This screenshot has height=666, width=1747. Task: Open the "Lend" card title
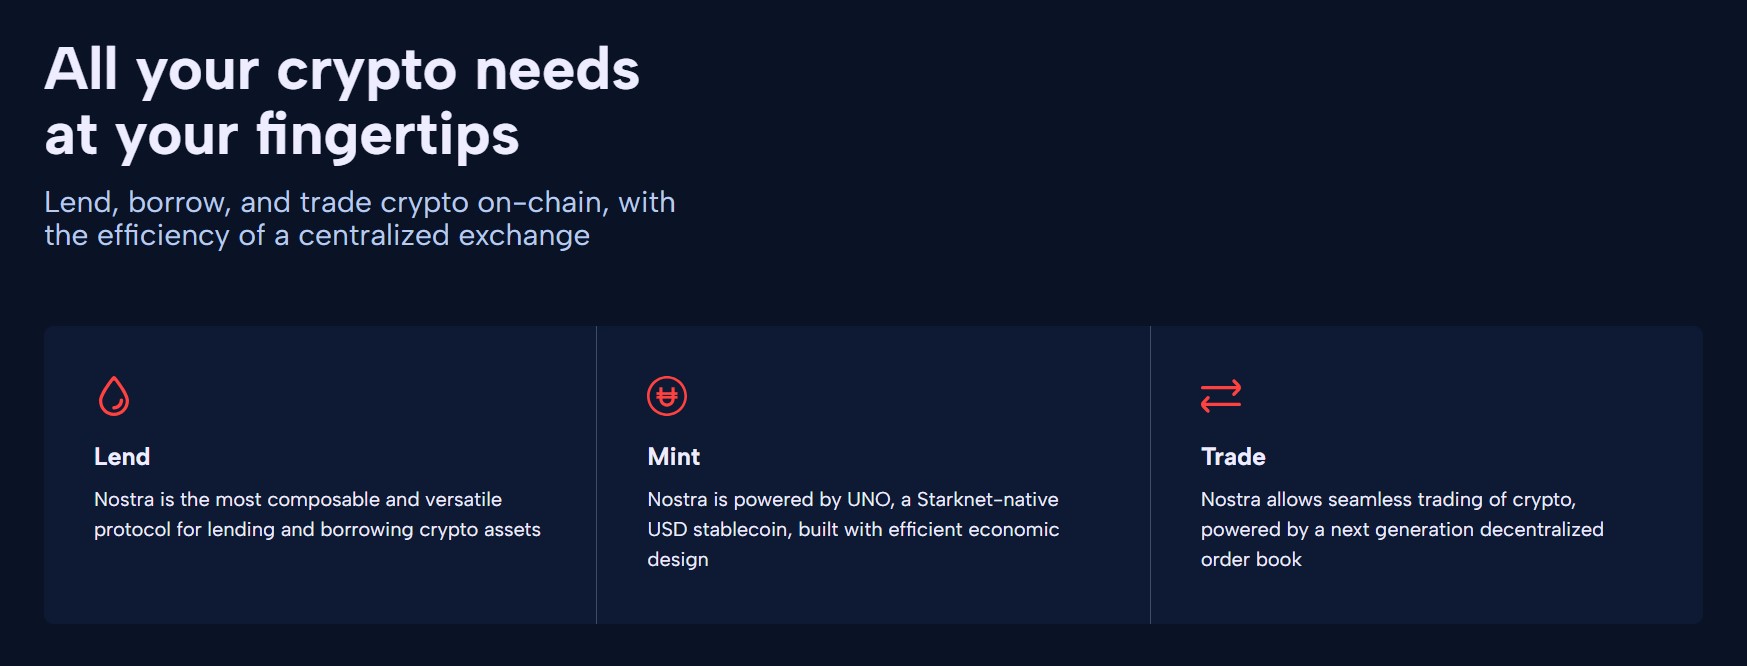(x=122, y=457)
